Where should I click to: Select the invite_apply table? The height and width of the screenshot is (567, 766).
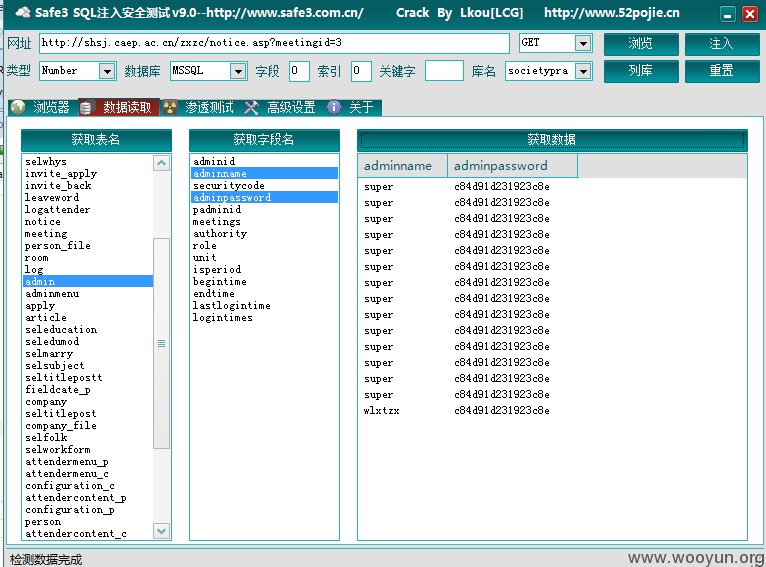pos(88,173)
